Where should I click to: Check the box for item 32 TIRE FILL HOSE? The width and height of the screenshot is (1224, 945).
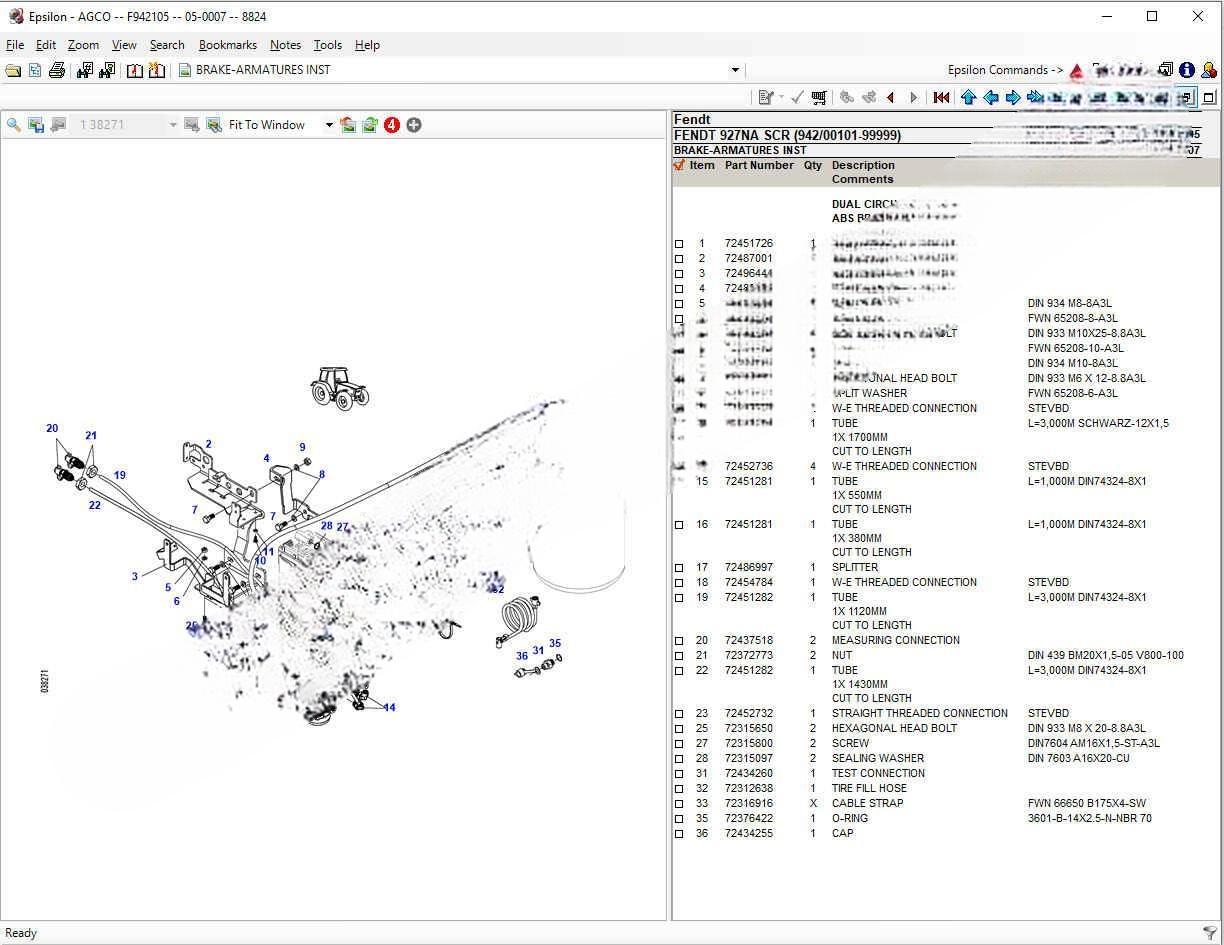click(x=679, y=789)
